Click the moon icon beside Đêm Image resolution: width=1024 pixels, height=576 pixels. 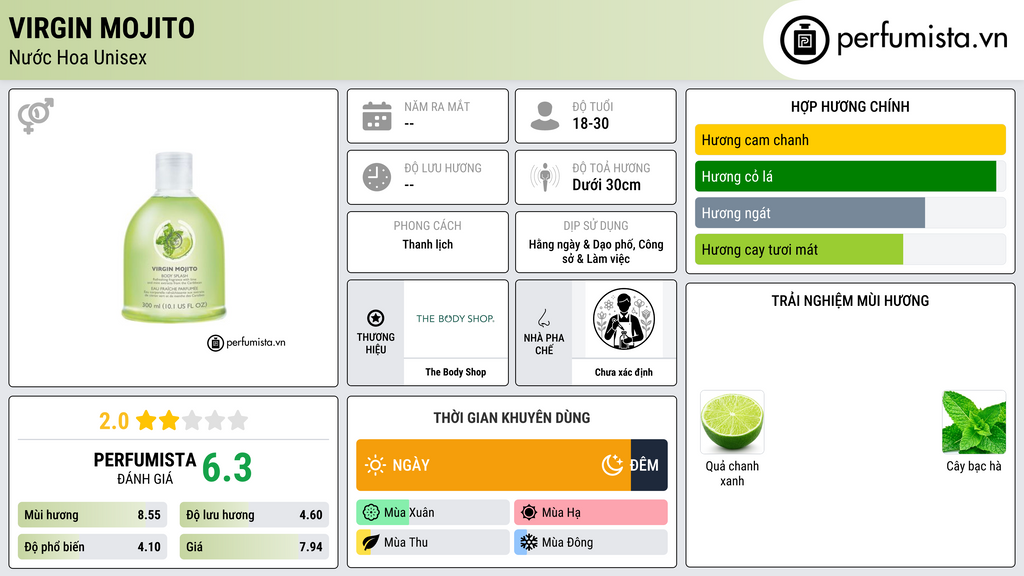tap(612, 465)
